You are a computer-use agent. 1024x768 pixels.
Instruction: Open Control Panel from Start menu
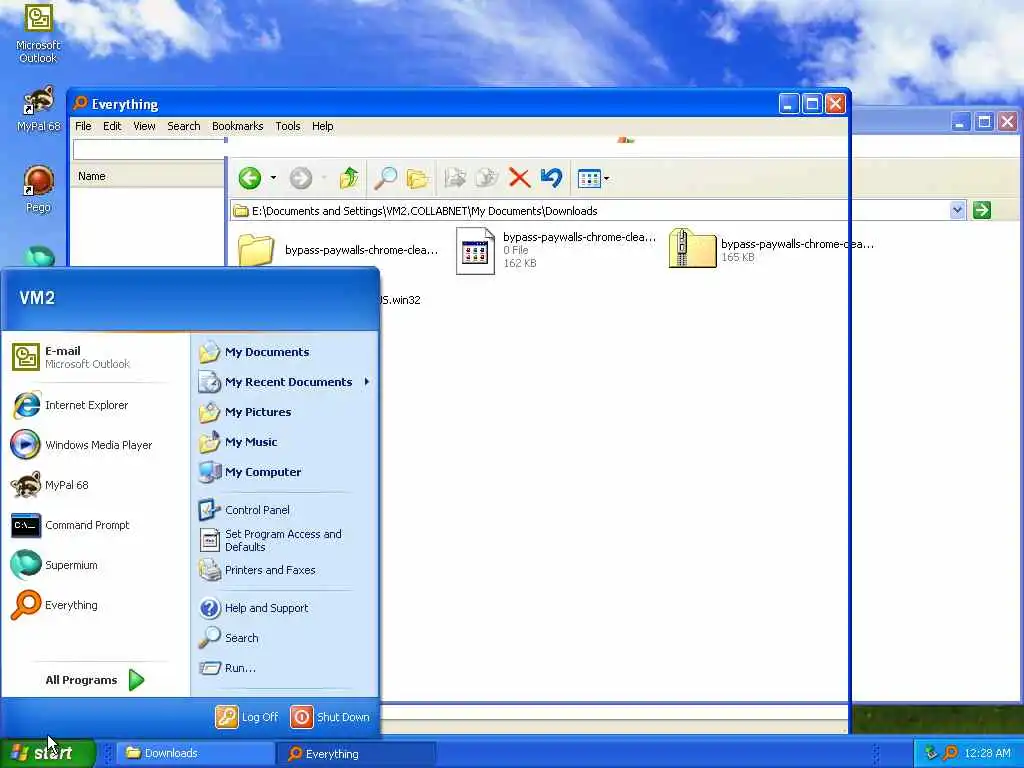(284, 510)
